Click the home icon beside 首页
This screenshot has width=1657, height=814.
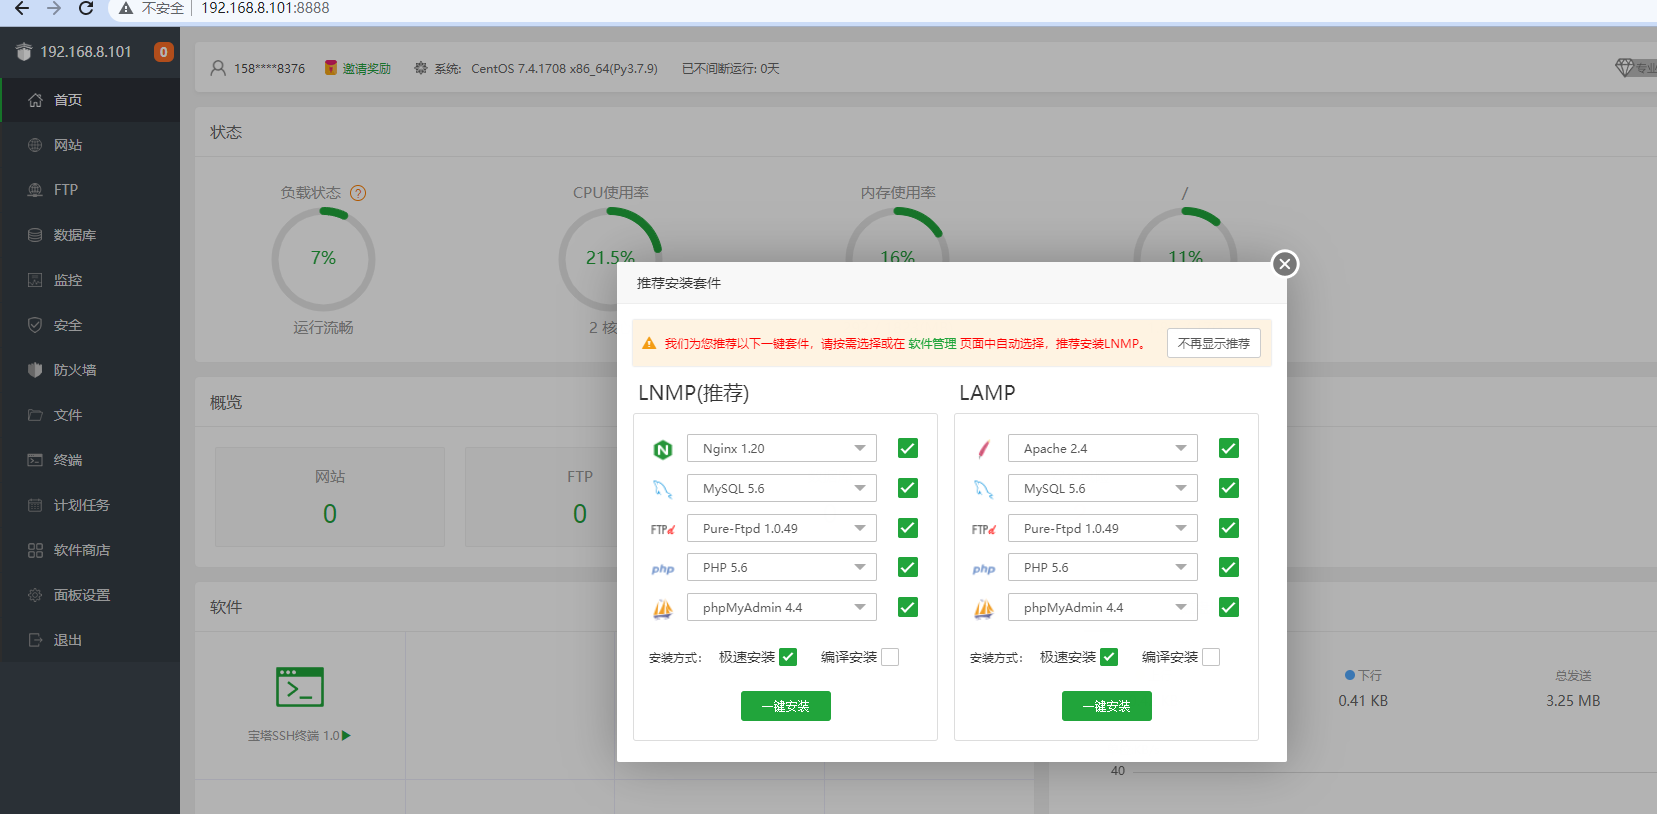click(35, 100)
